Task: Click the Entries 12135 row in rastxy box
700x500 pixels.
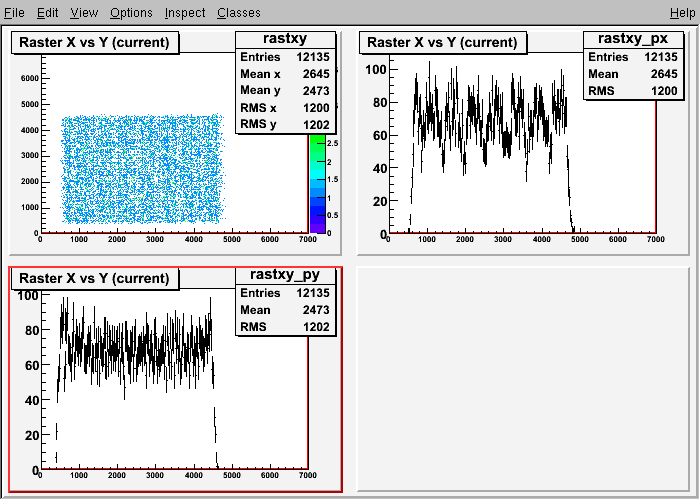Action: click(x=285, y=57)
